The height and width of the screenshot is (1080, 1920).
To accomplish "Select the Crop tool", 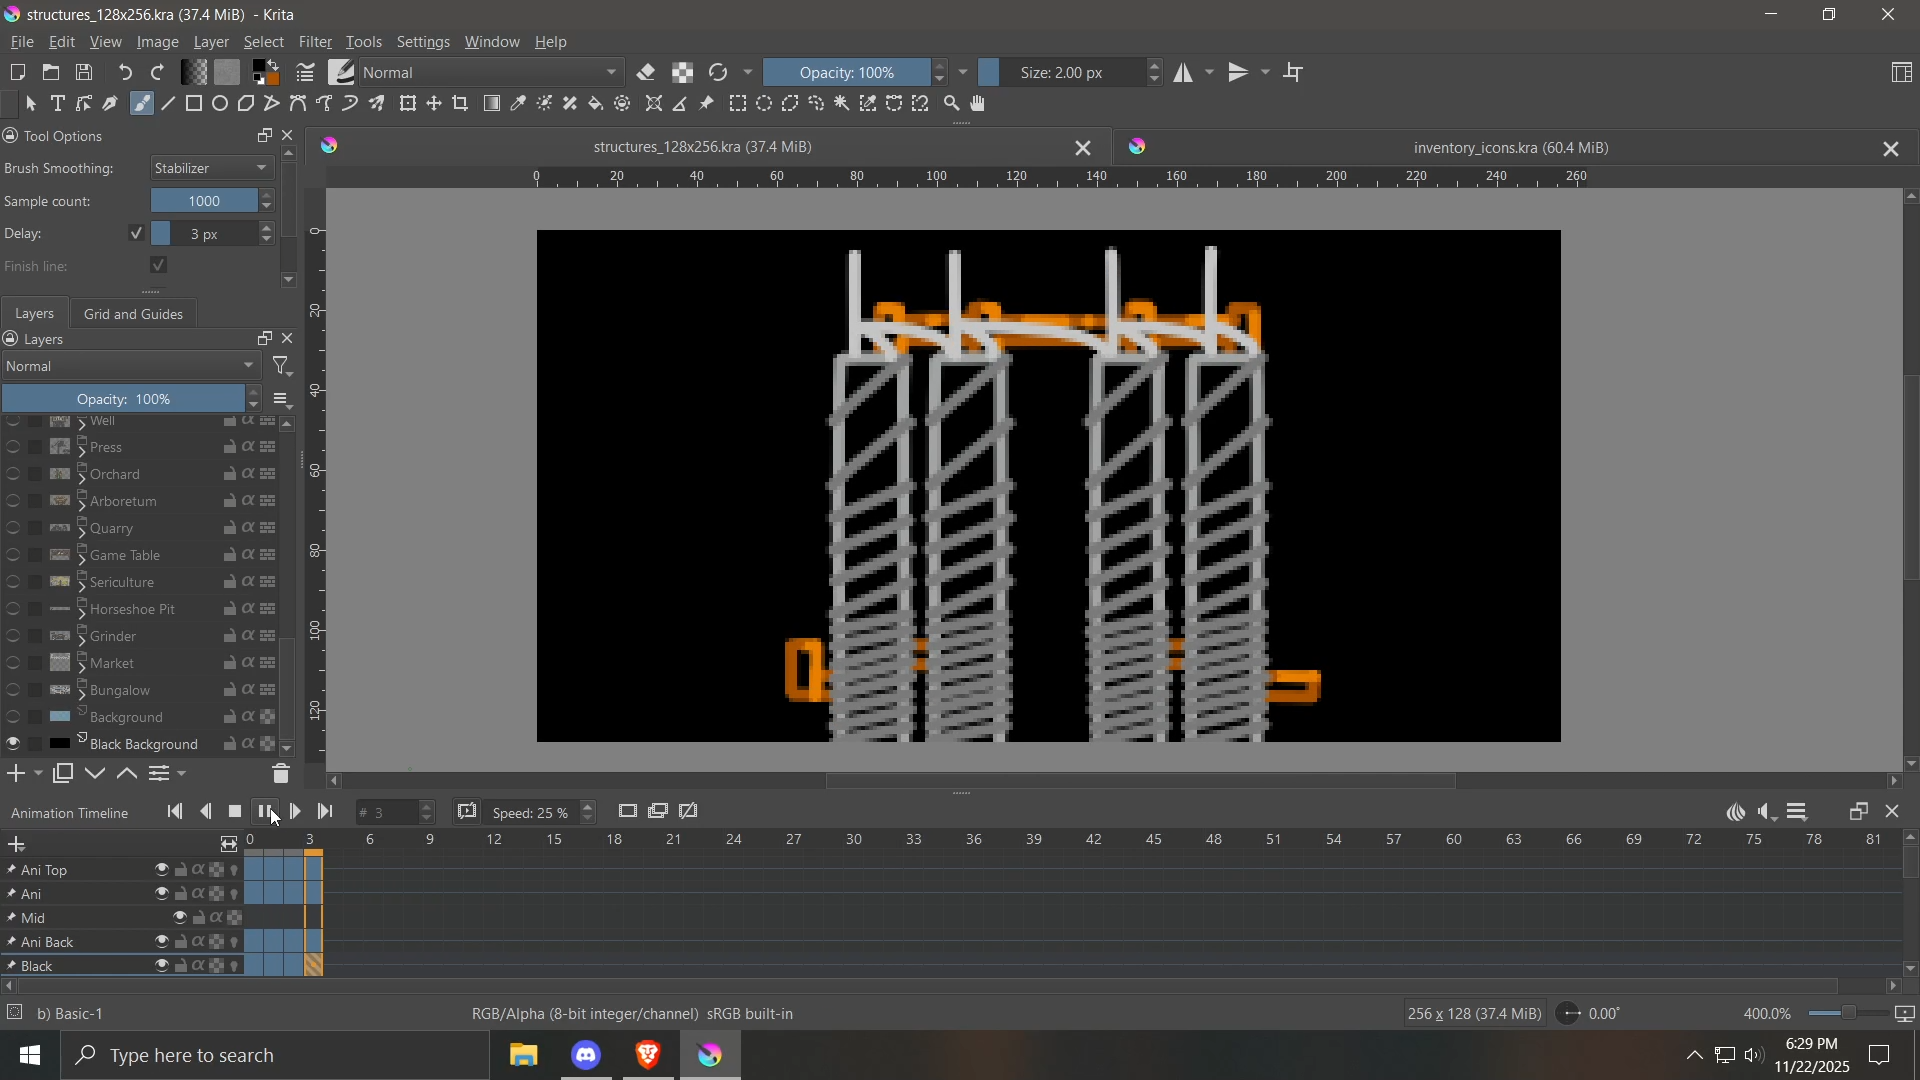I will (x=461, y=104).
